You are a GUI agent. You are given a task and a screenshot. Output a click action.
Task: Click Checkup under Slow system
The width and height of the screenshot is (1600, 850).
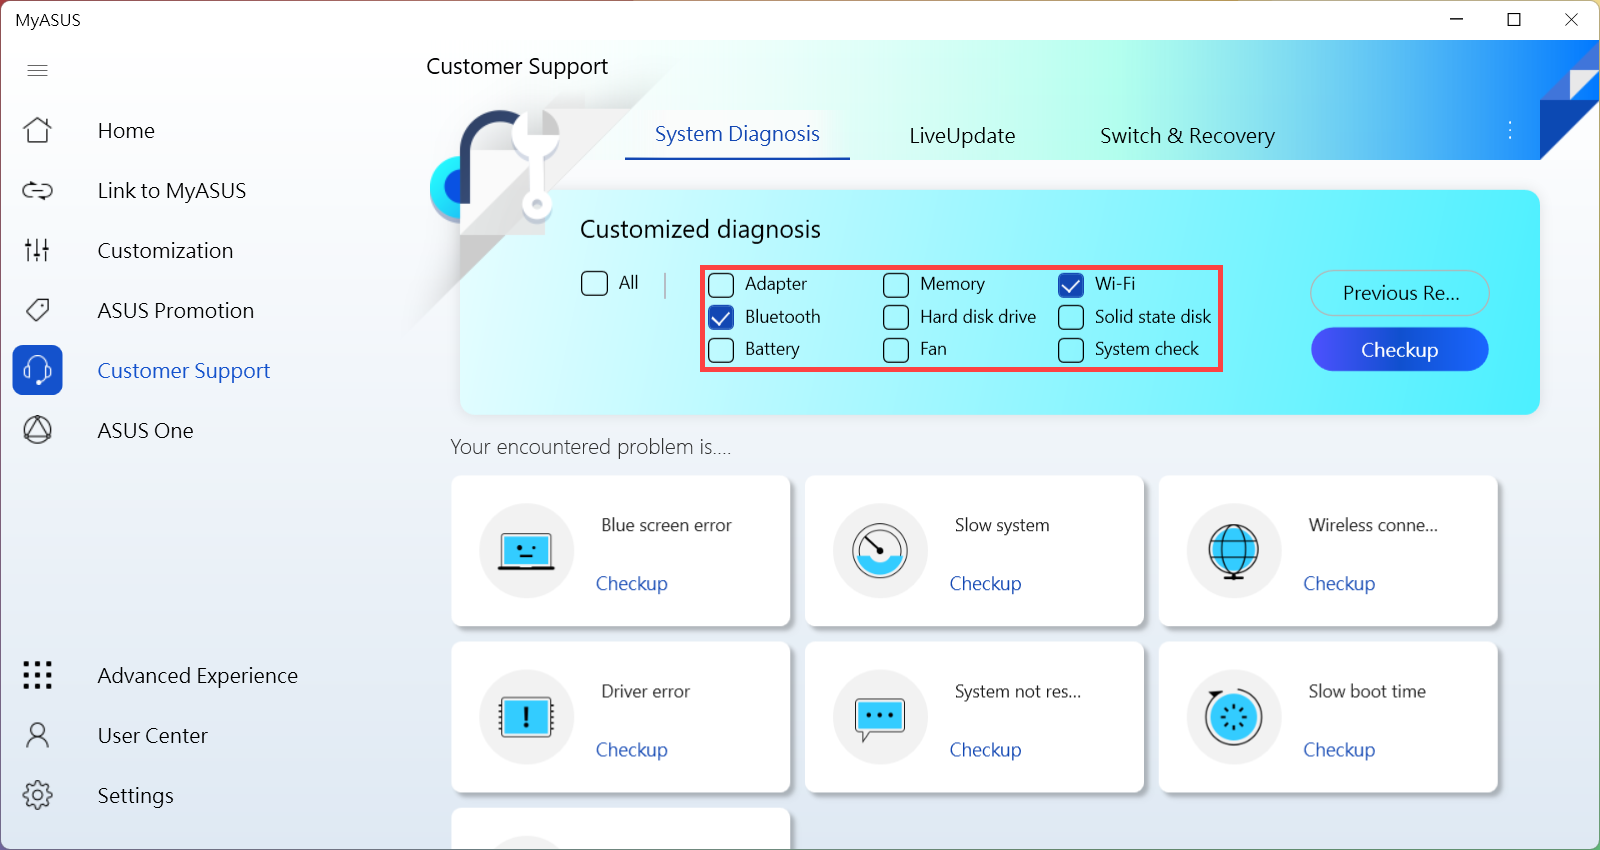[986, 583]
